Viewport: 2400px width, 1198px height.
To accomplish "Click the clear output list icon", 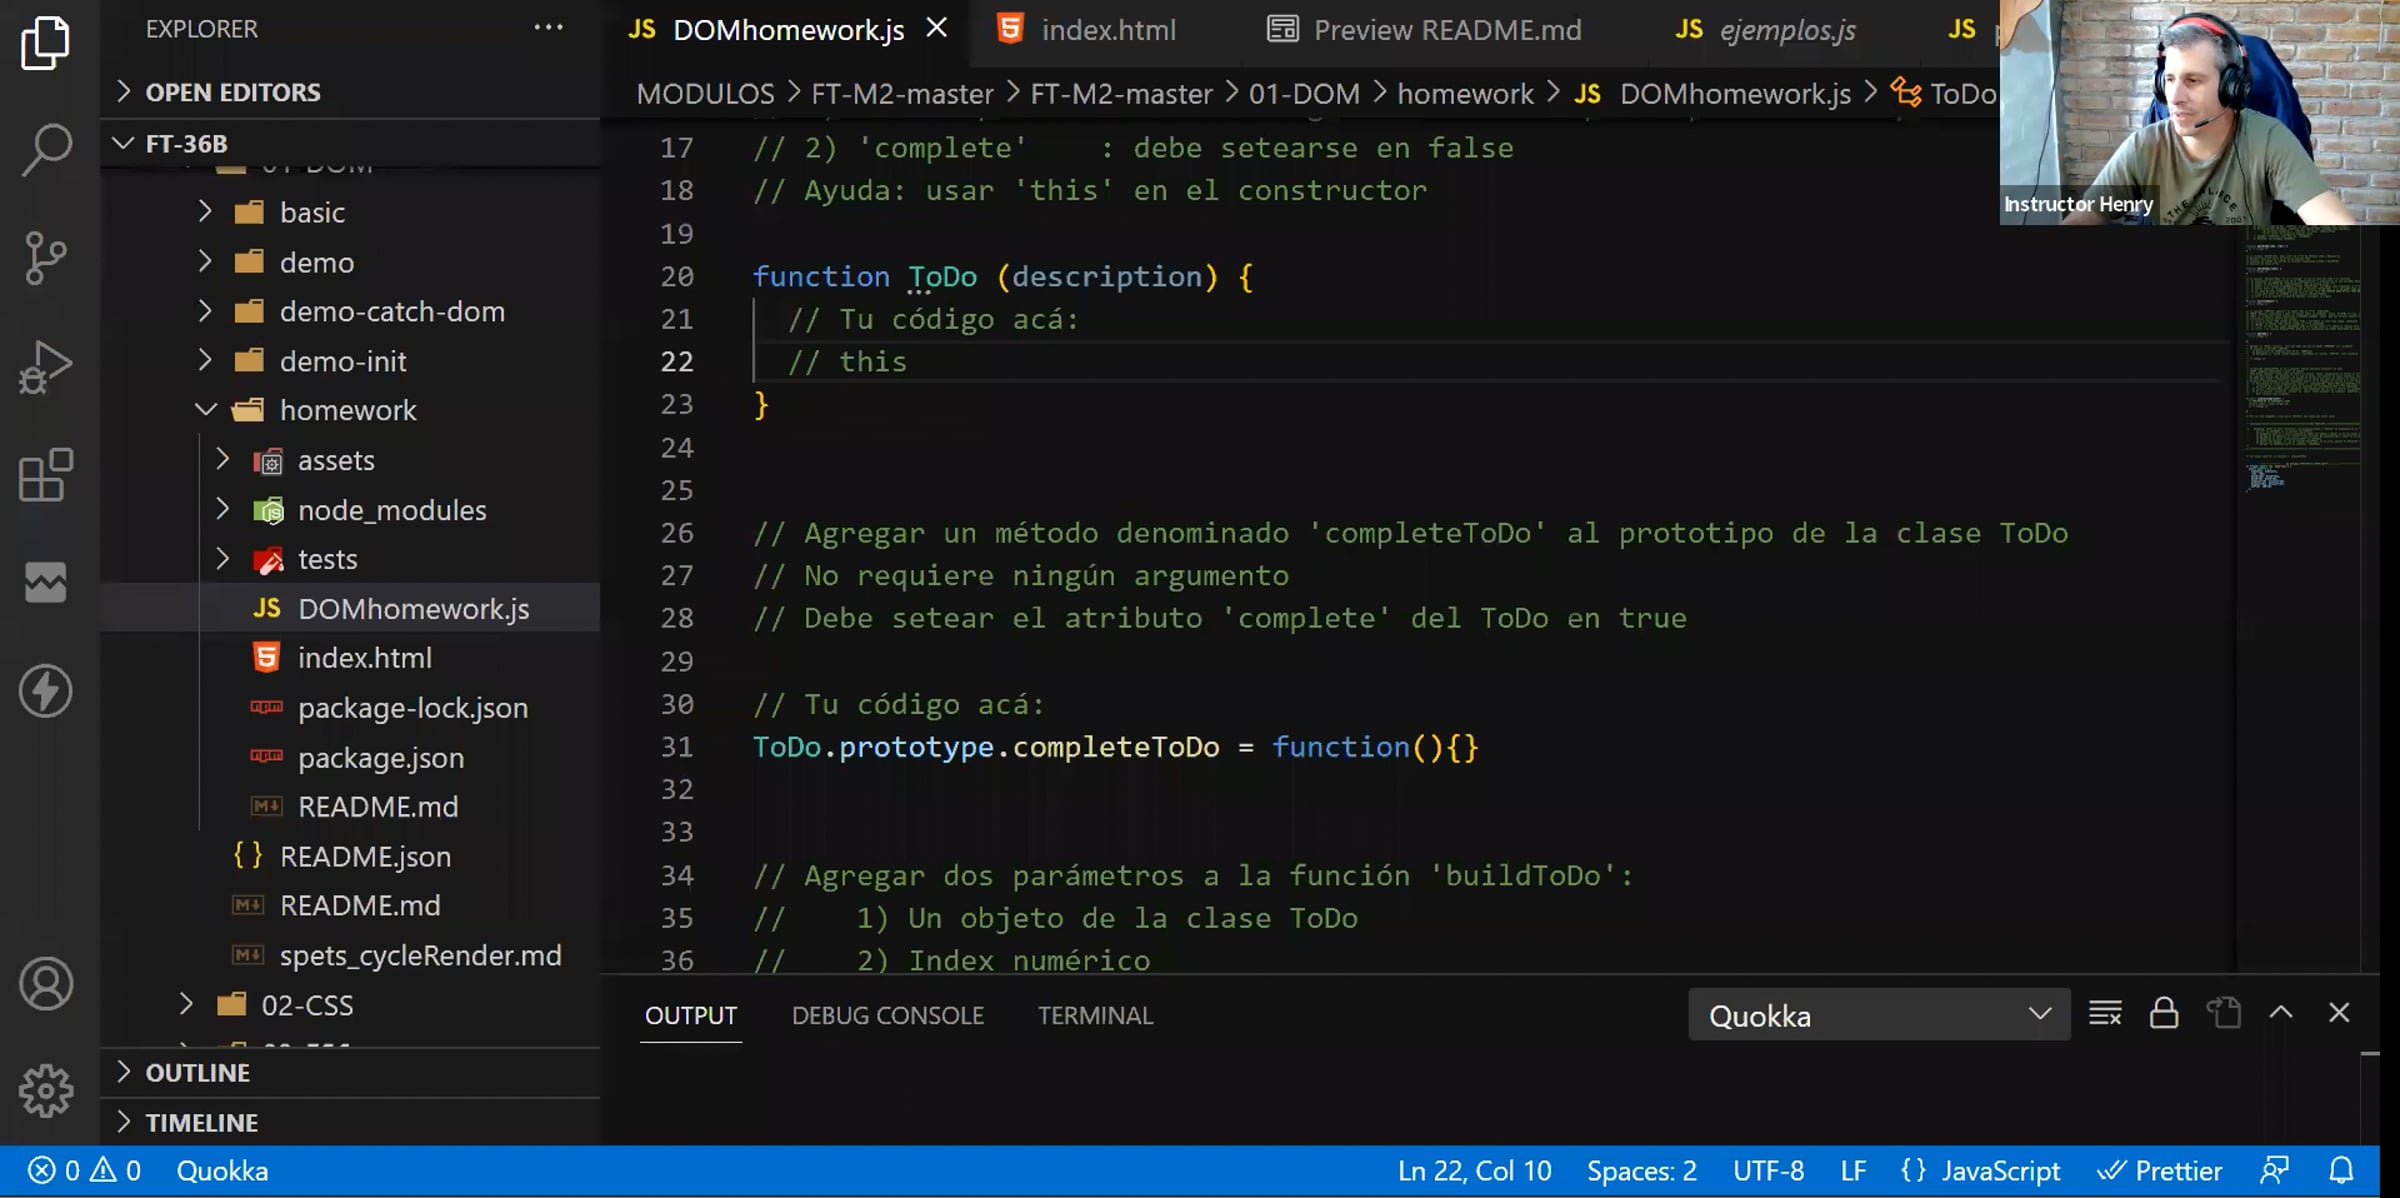I will (x=2105, y=1014).
